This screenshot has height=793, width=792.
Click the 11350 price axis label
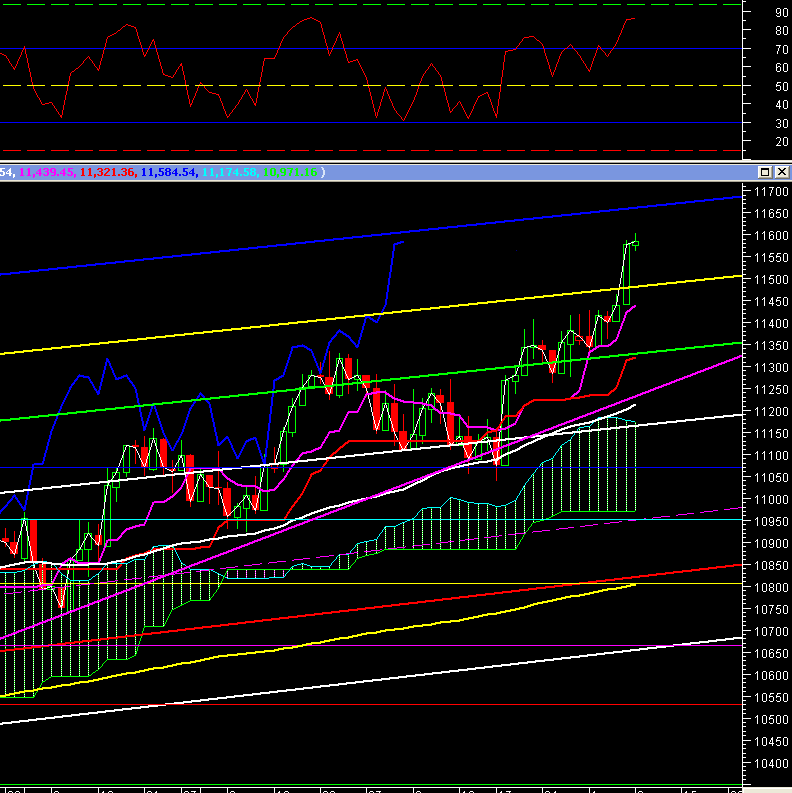click(x=771, y=346)
